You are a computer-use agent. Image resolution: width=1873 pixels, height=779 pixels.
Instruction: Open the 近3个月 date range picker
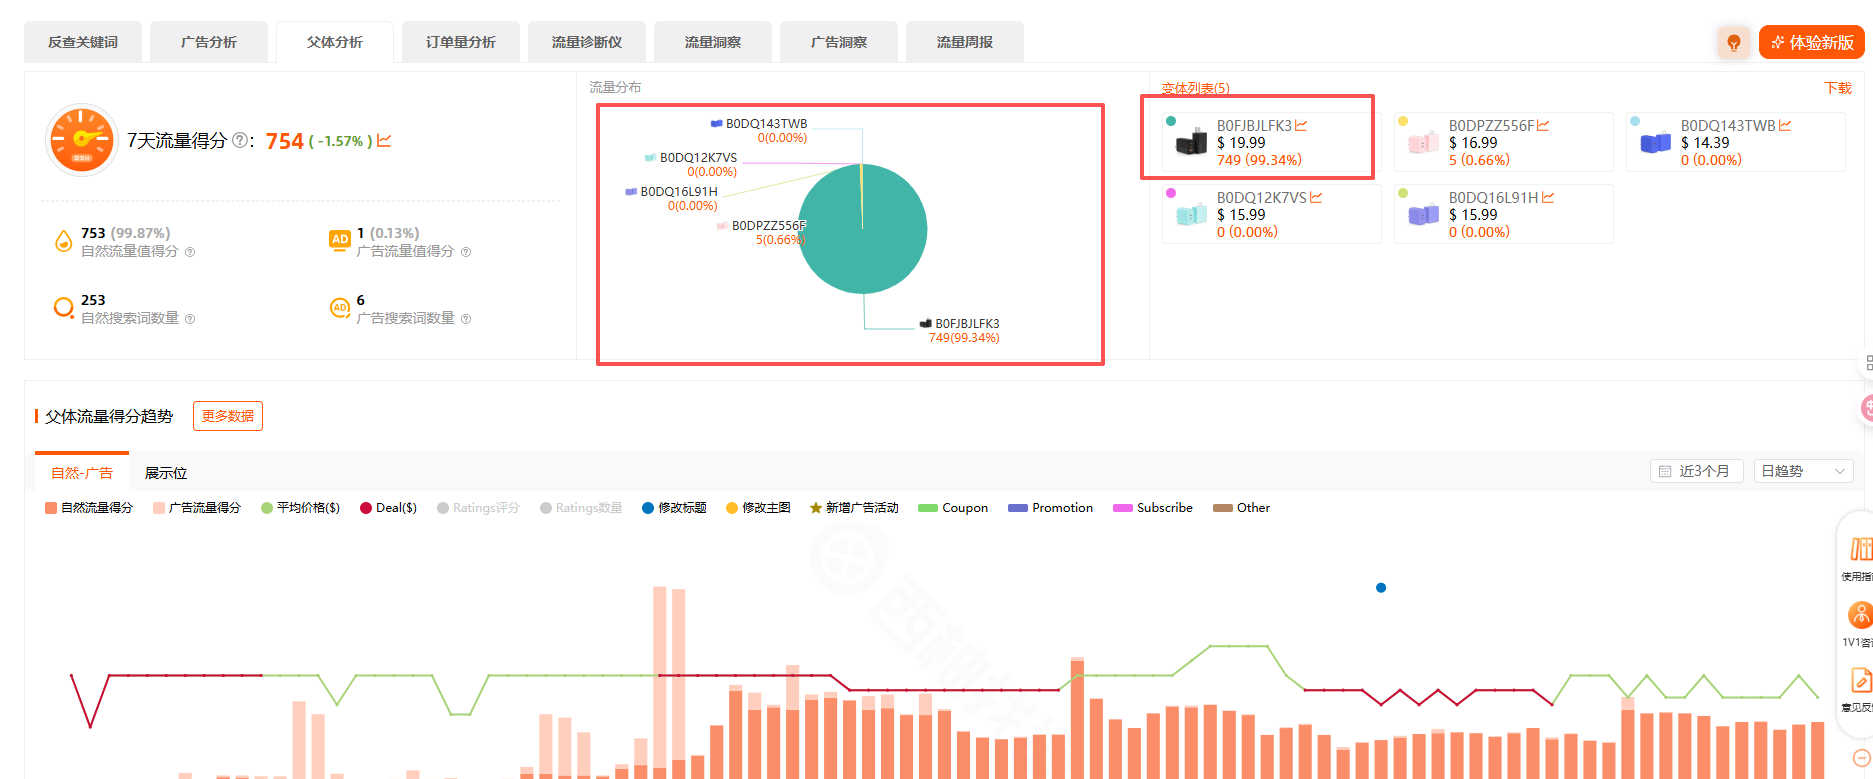point(1696,471)
